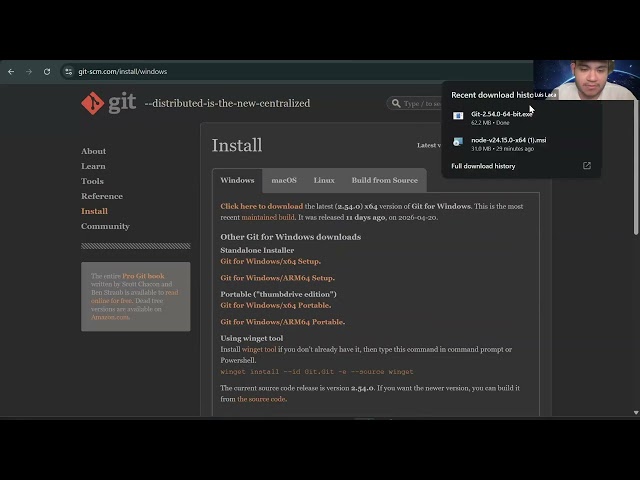Open the Pro Git book link
This screenshot has height=480, width=640.
pos(143,276)
